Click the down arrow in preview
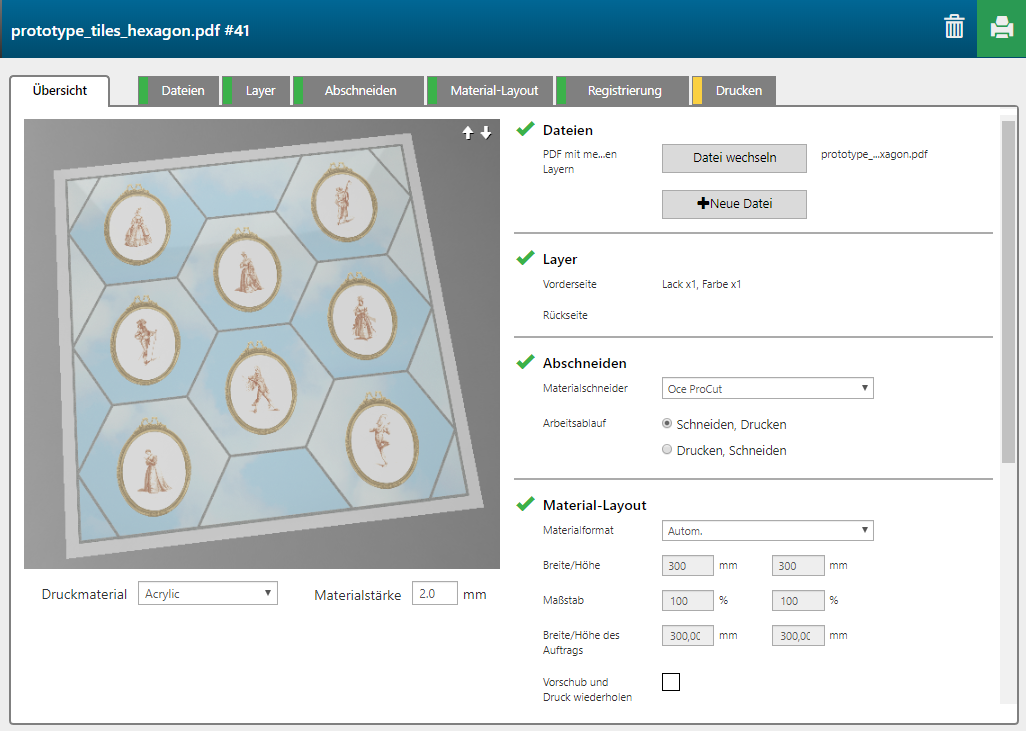The height and width of the screenshot is (731, 1026). tap(486, 133)
